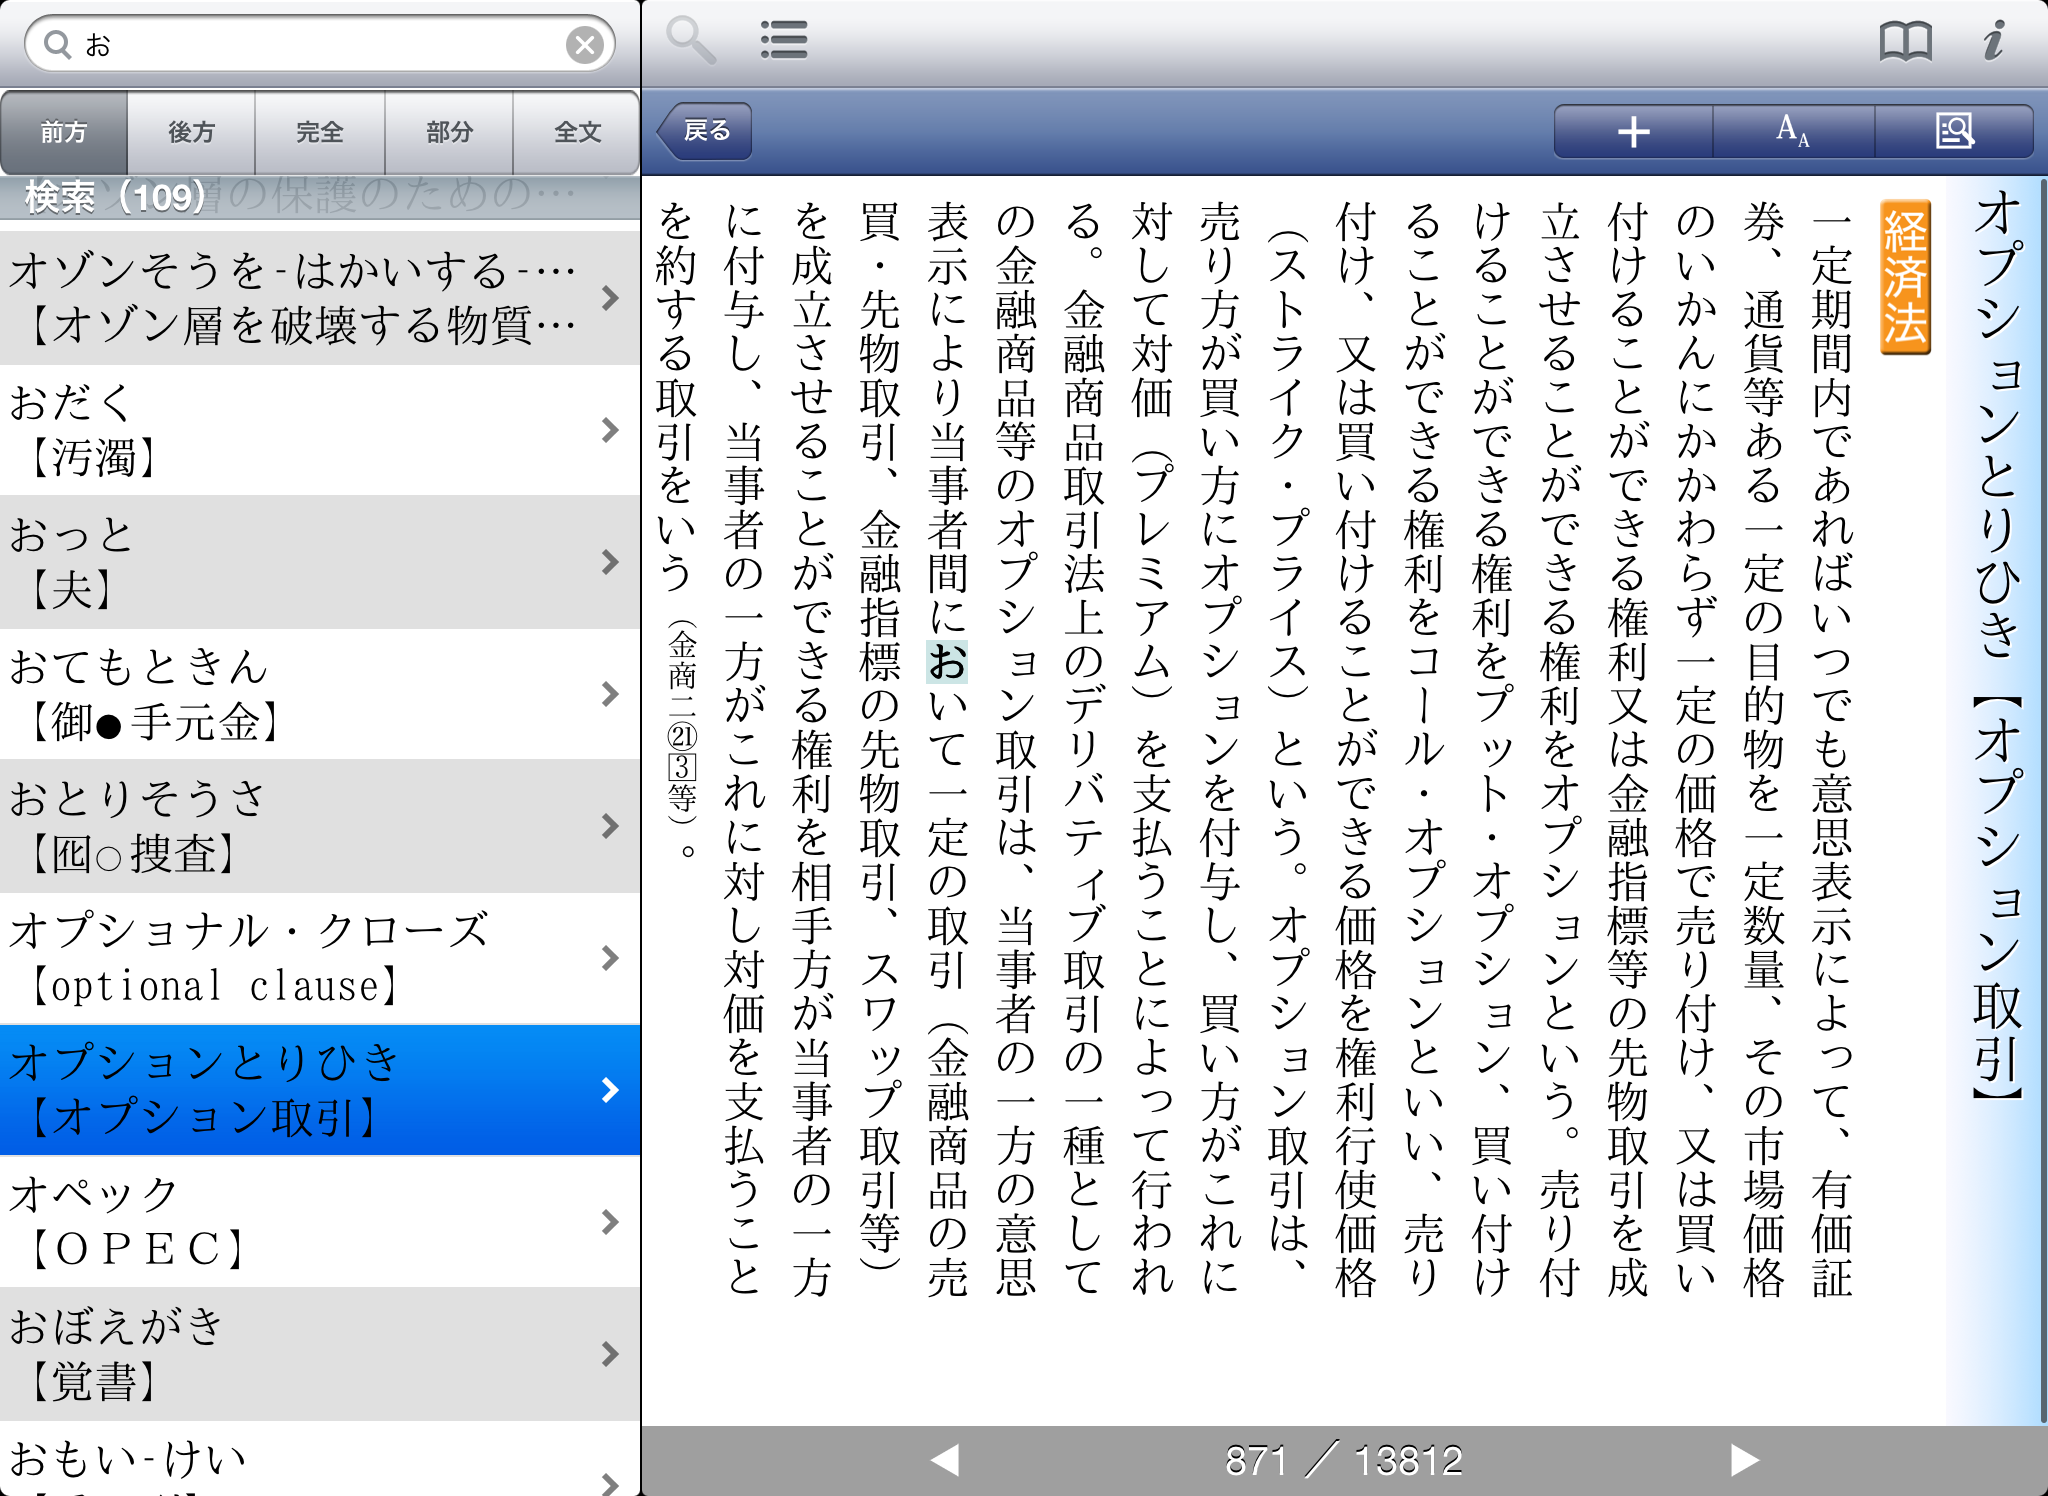Screen dimensions: 2048x1496
Task: Go to previous entry with left arrow
Action: coord(944,1460)
